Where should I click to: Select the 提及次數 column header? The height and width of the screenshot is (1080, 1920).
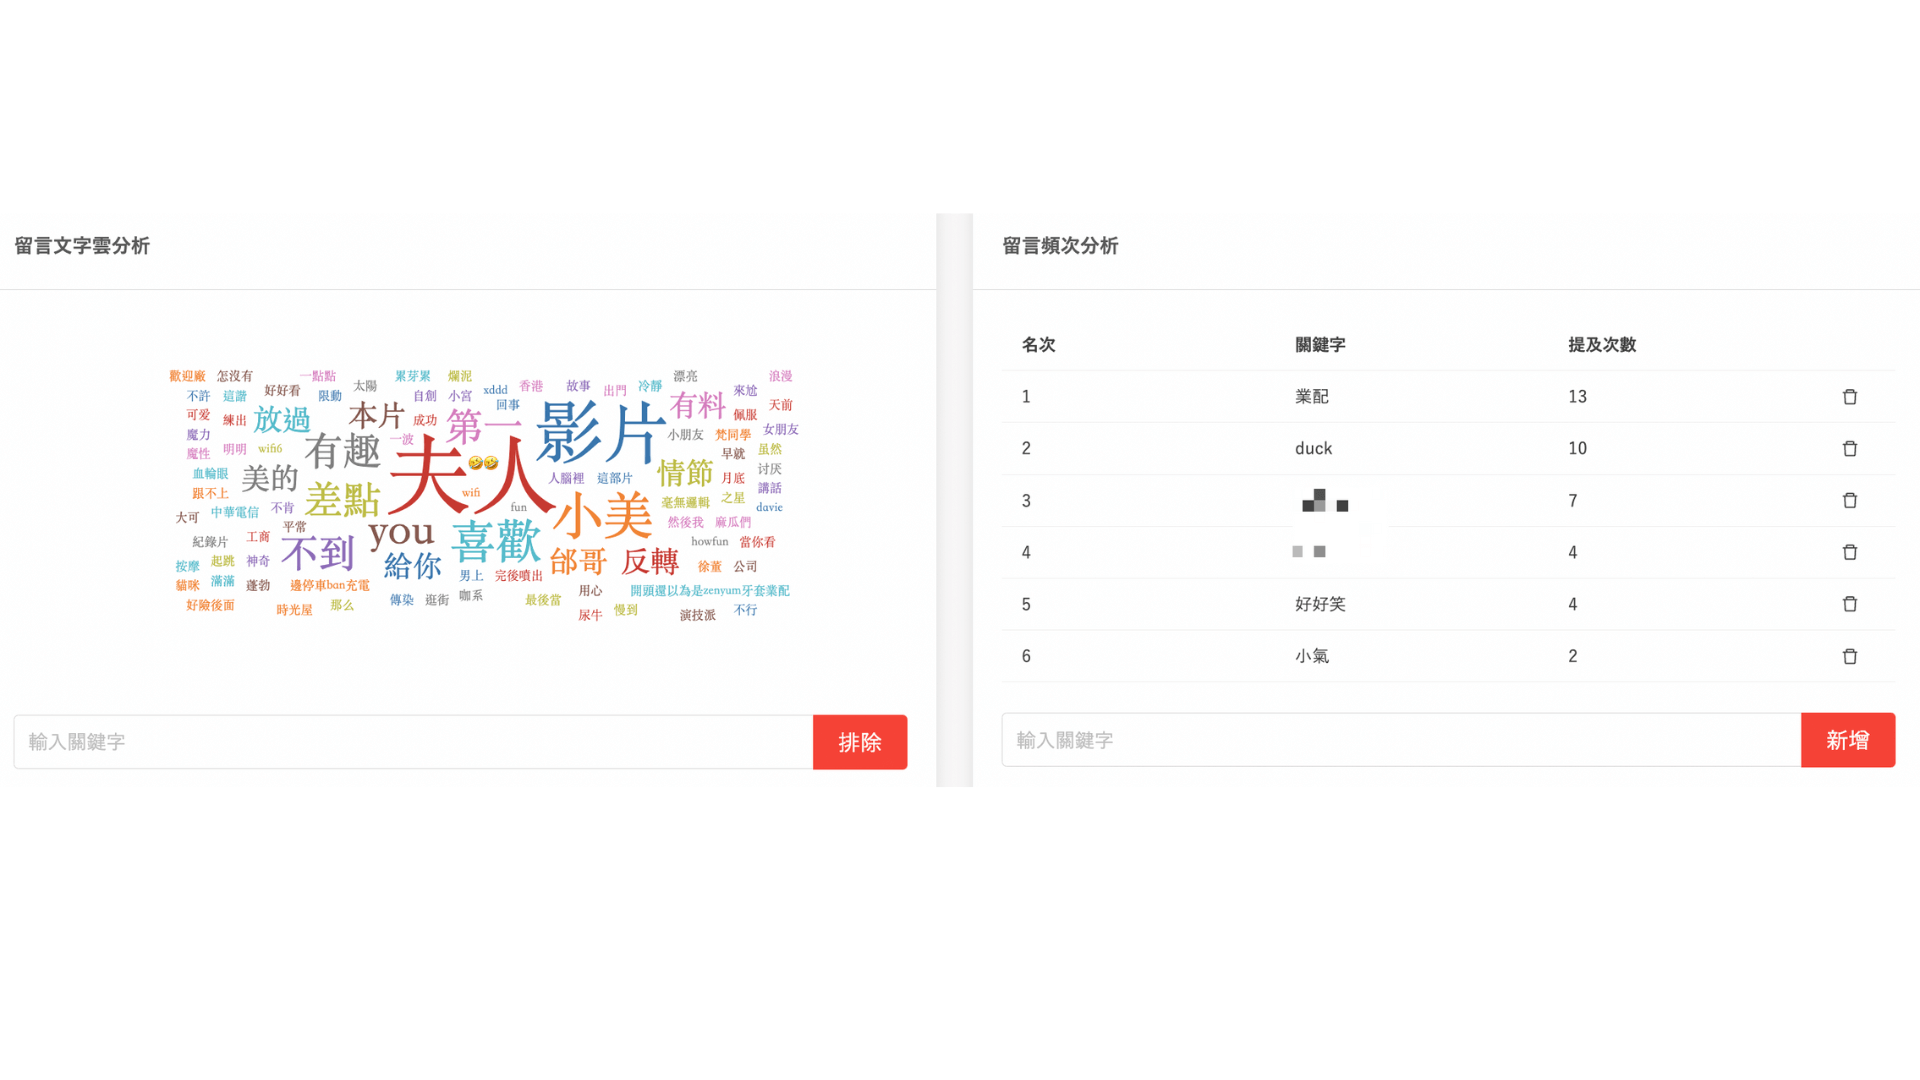pos(1602,345)
